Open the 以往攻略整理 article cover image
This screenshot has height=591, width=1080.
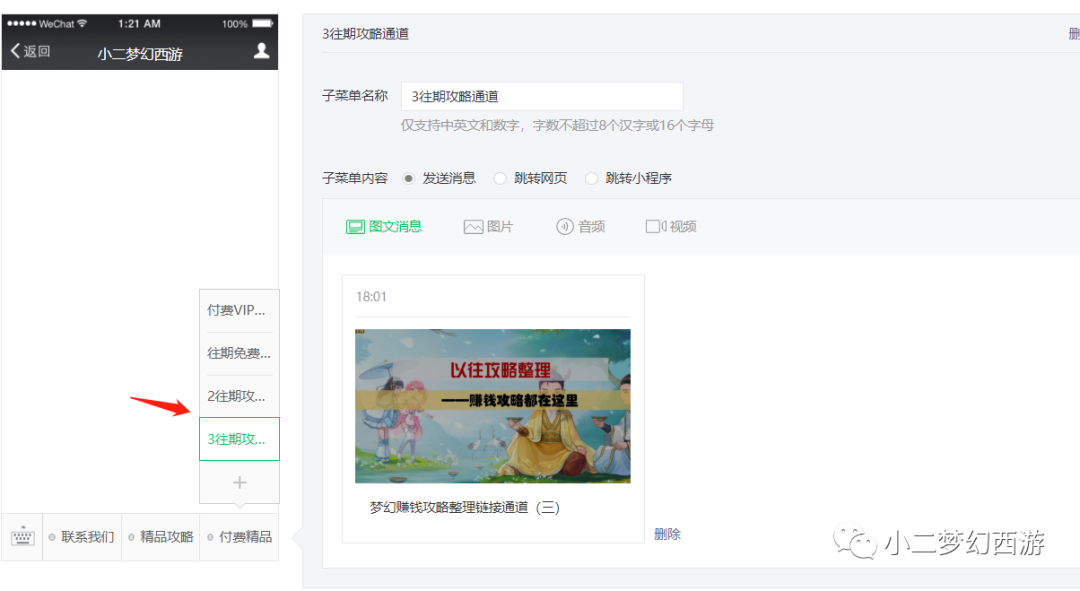492,406
